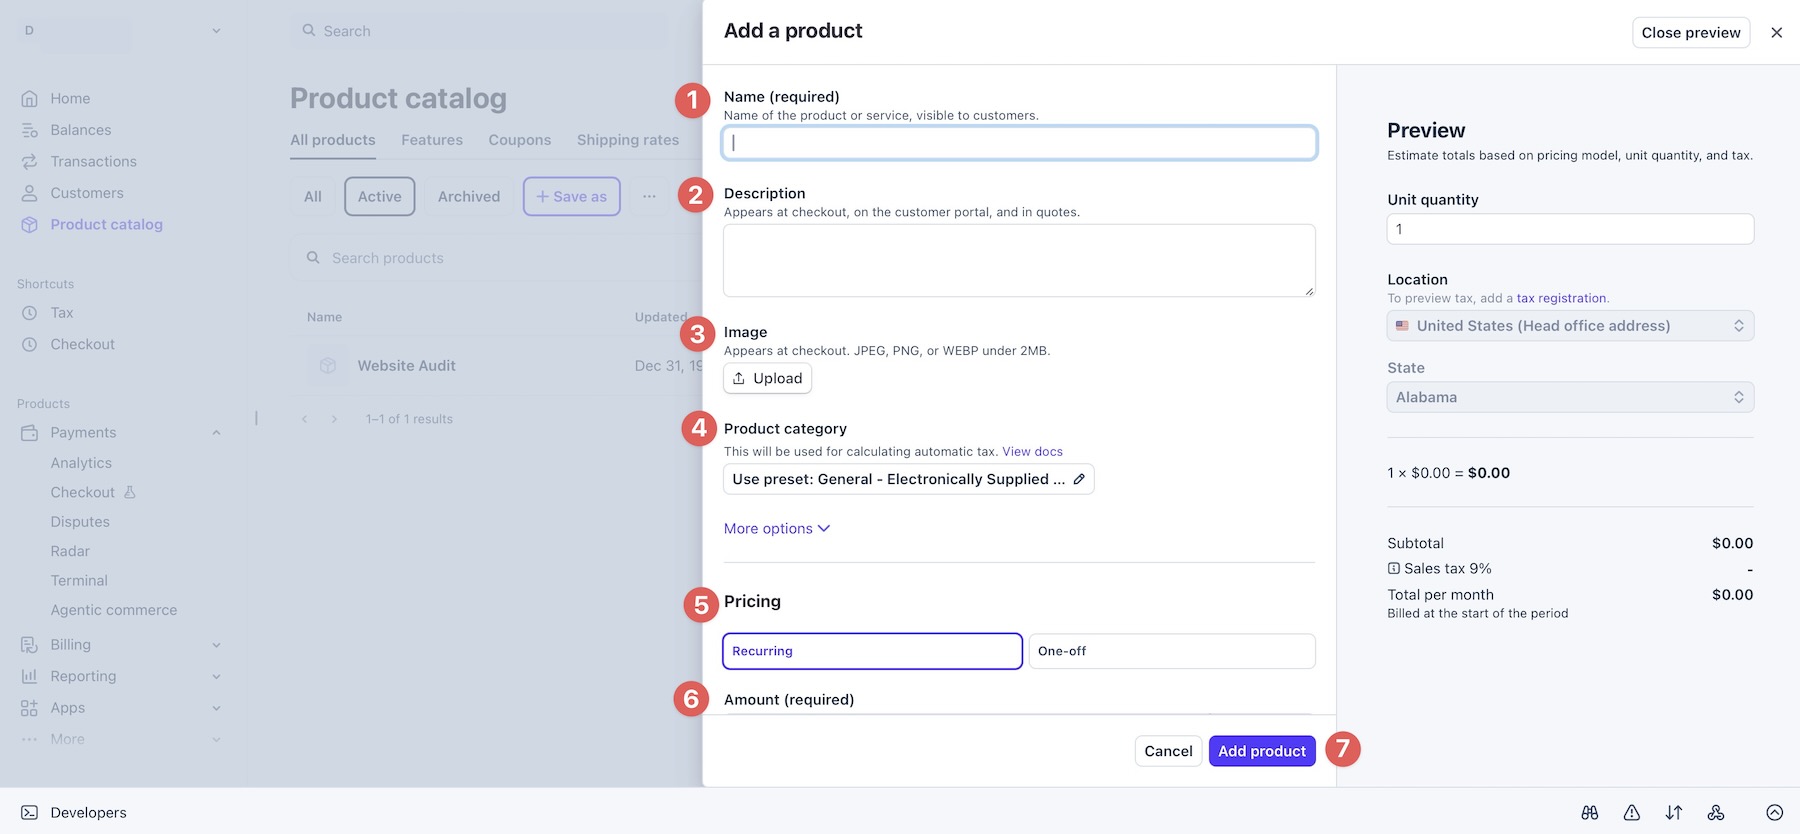Click the Reporting chart icon
Image resolution: width=1800 pixels, height=834 pixels.
[x=30, y=676]
